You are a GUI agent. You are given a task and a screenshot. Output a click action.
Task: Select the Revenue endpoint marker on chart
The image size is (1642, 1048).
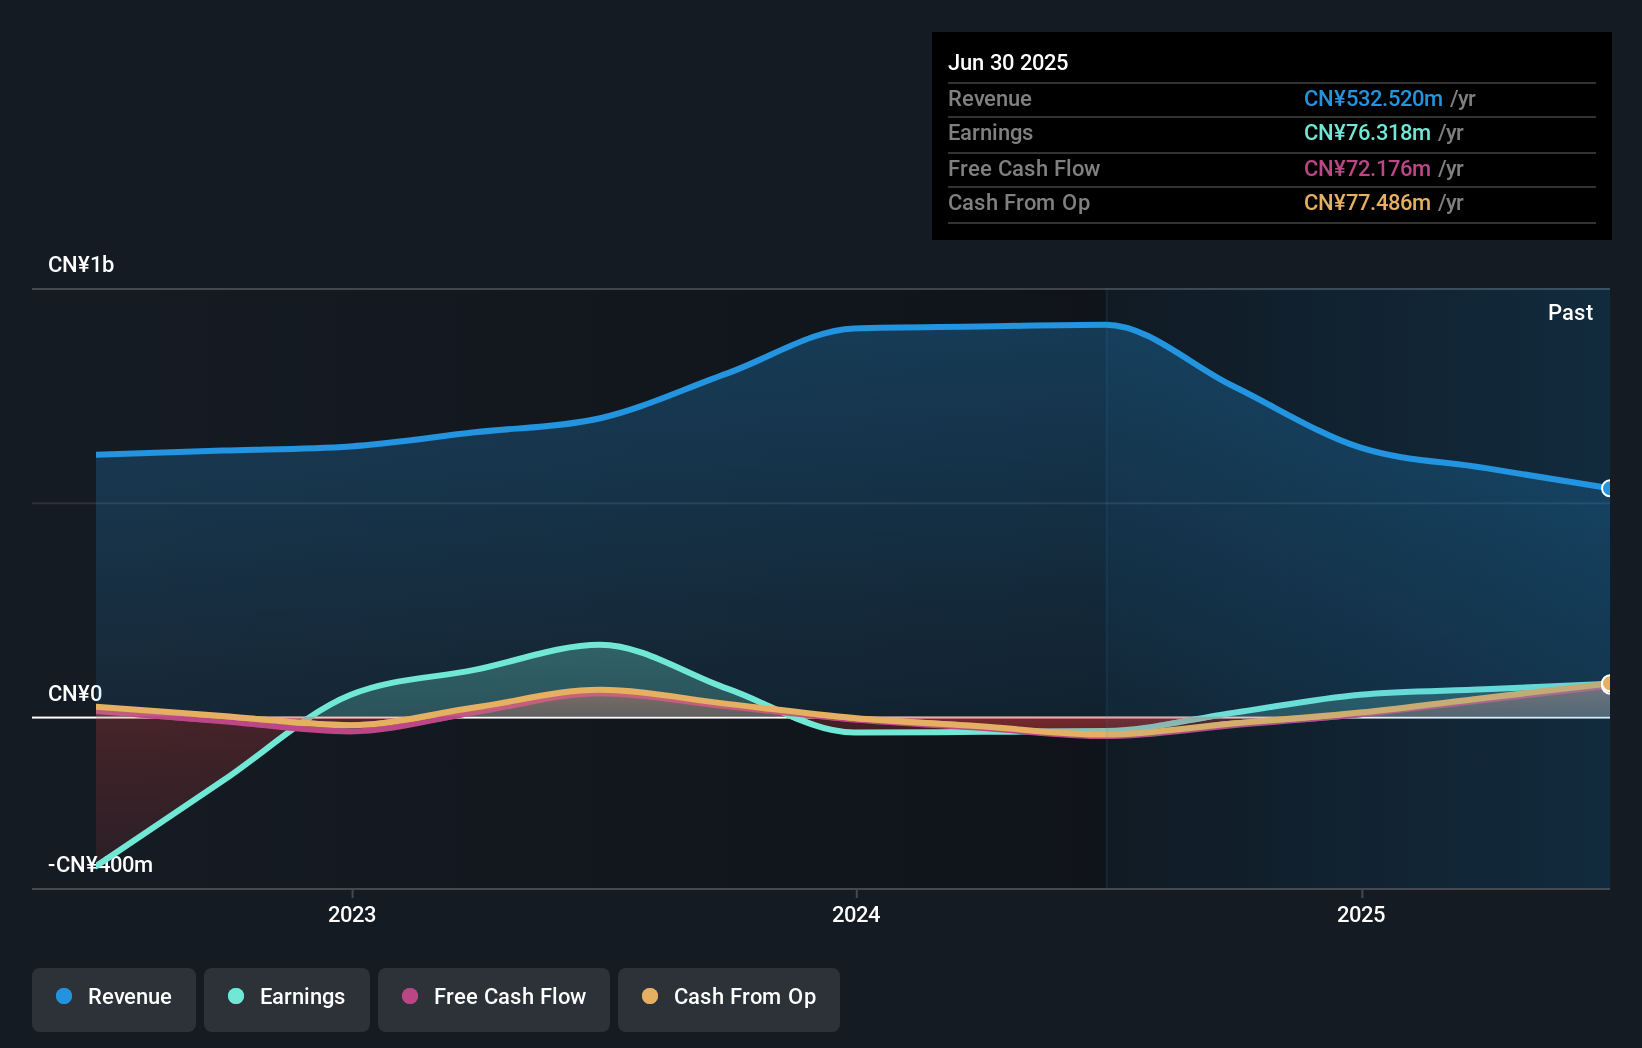(x=1608, y=488)
